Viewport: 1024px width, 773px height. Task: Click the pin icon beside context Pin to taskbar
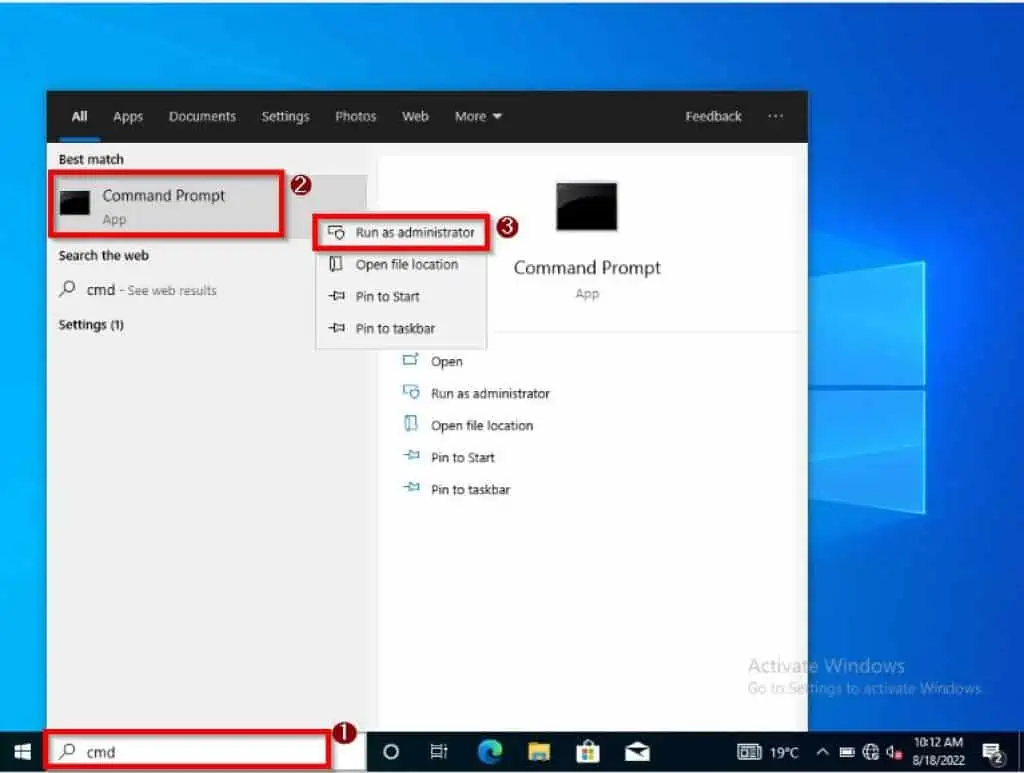336,328
